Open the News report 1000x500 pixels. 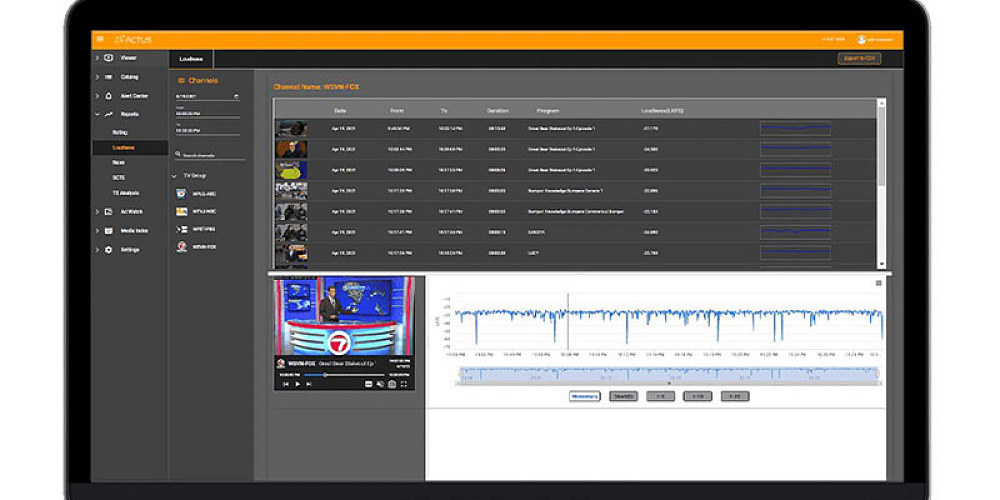coord(119,163)
